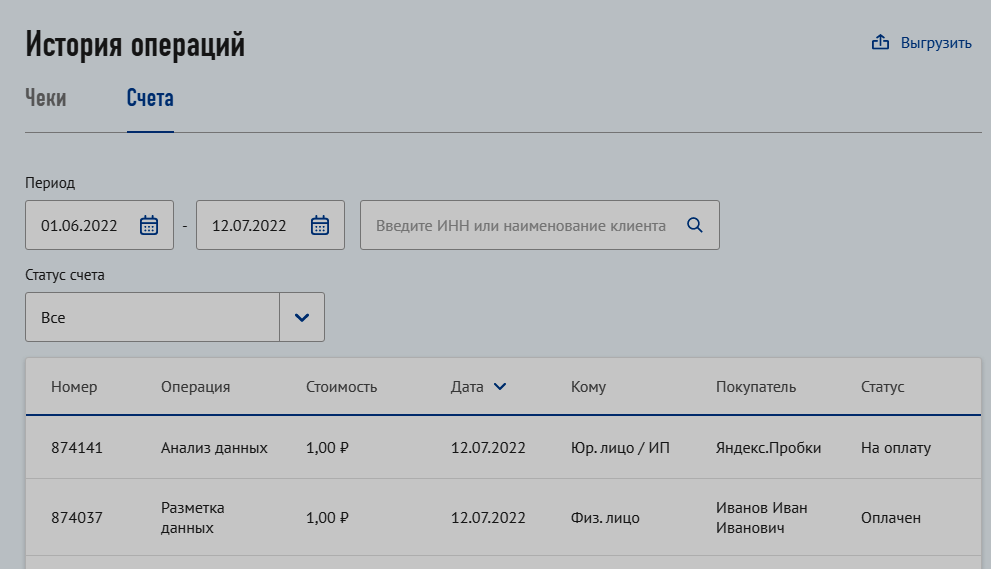Click the start date field 01.06.2022
Image resolution: width=991 pixels, height=569 pixels.
[79, 225]
